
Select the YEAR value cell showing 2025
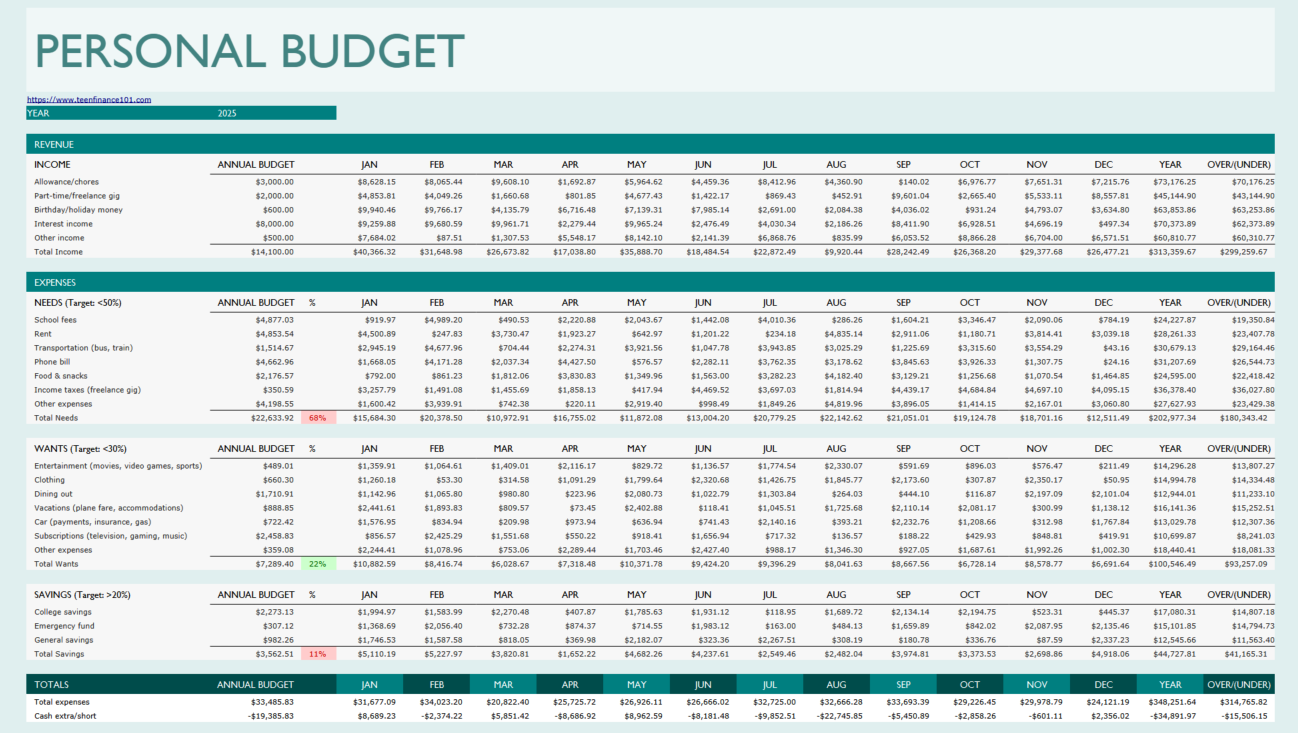(227, 112)
